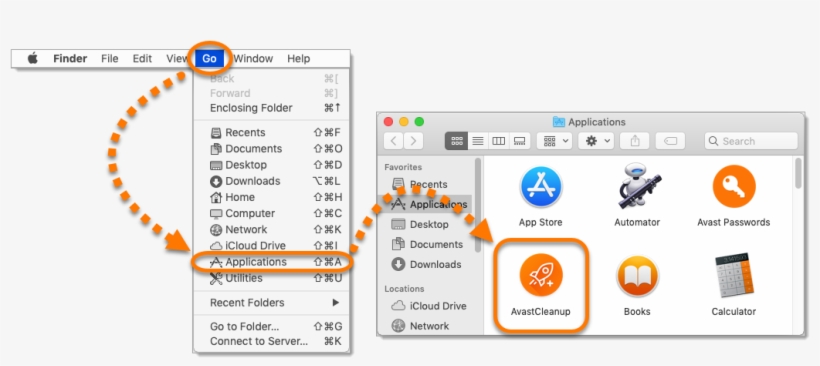Screen dimensions: 820x366
Task: Select Desktop in the Go menu
Action: [x=271, y=165]
